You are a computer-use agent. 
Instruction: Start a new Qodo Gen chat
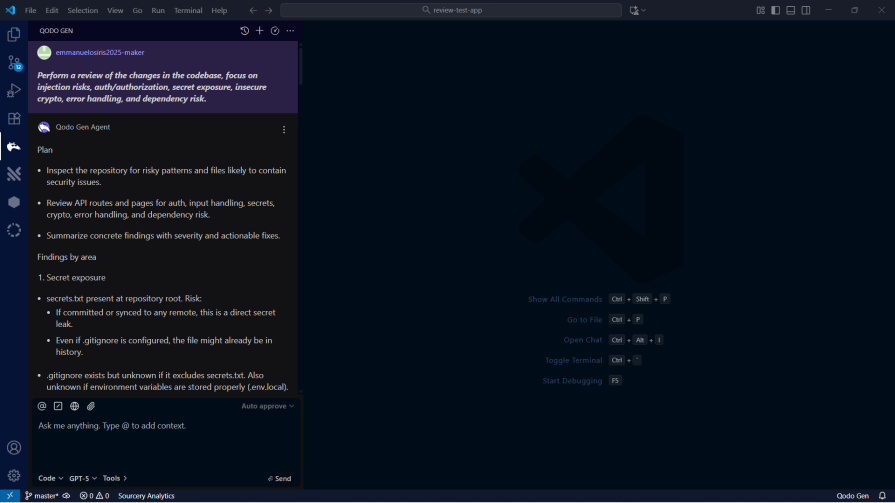(260, 31)
